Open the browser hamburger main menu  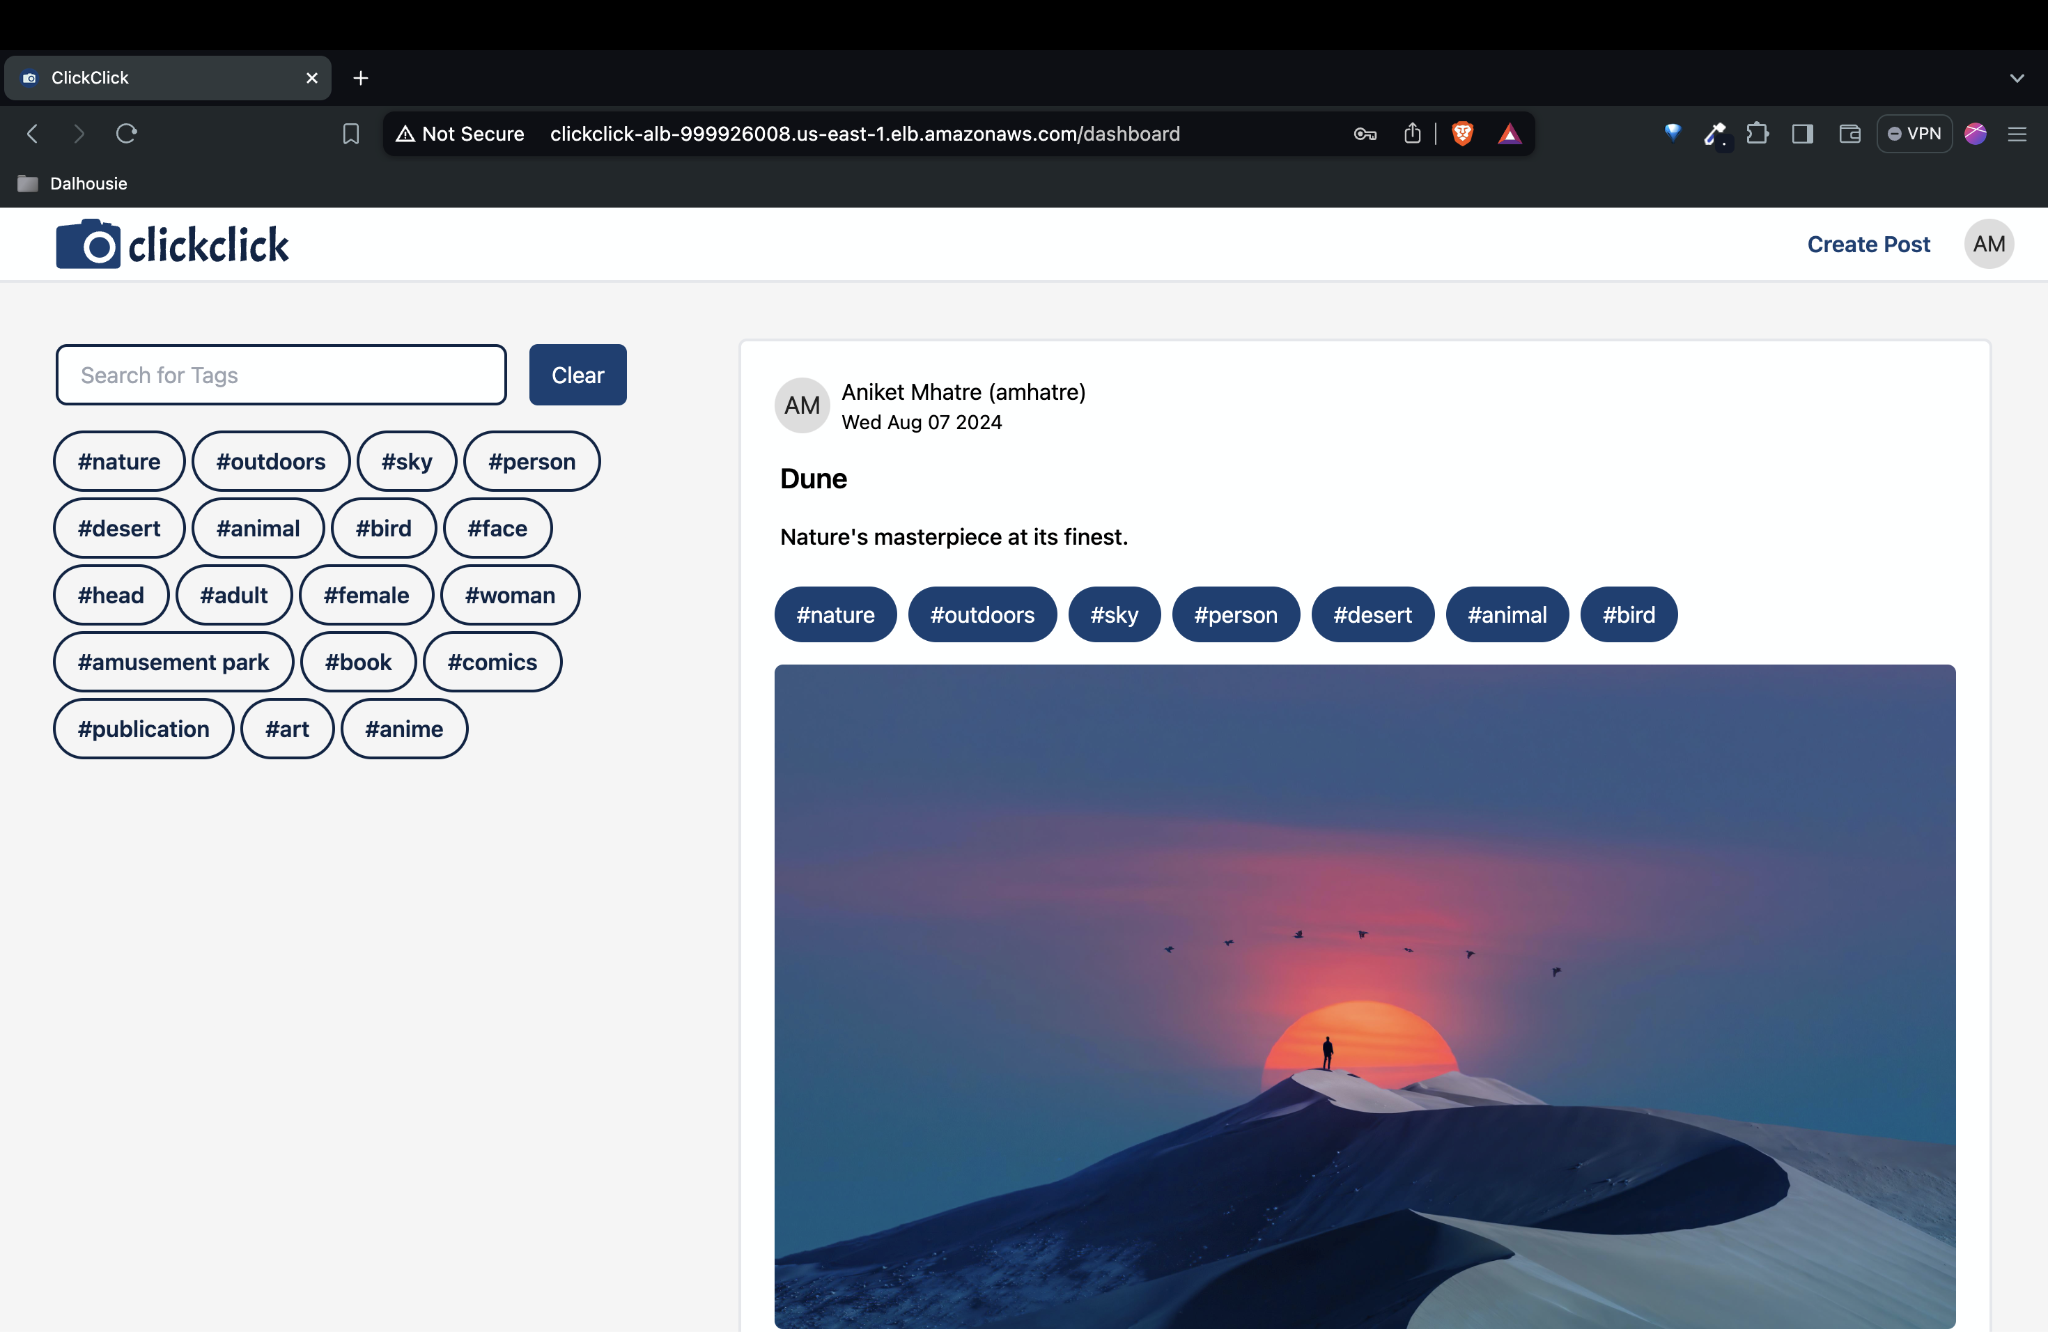click(x=2017, y=133)
